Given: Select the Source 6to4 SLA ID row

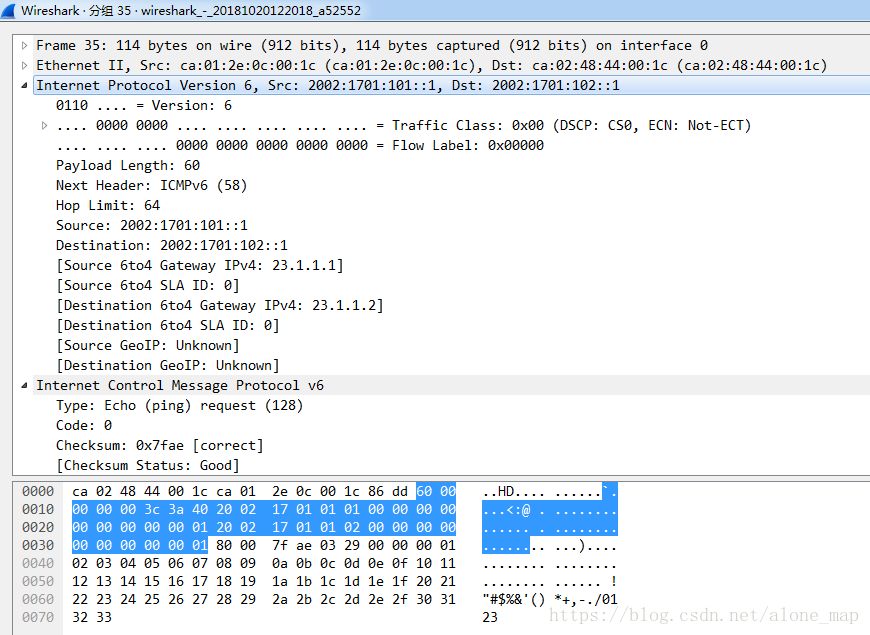Looking at the screenshot, I should [148, 285].
